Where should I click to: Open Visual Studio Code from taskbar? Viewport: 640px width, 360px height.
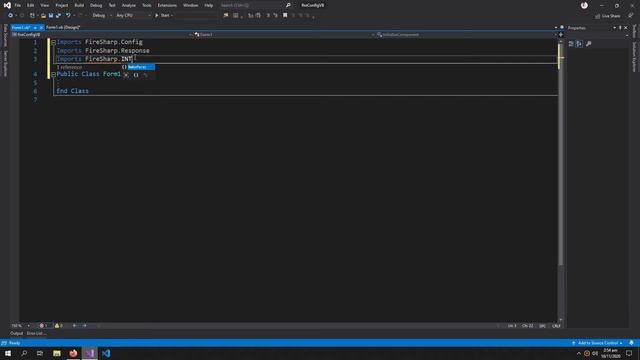tap(106, 353)
